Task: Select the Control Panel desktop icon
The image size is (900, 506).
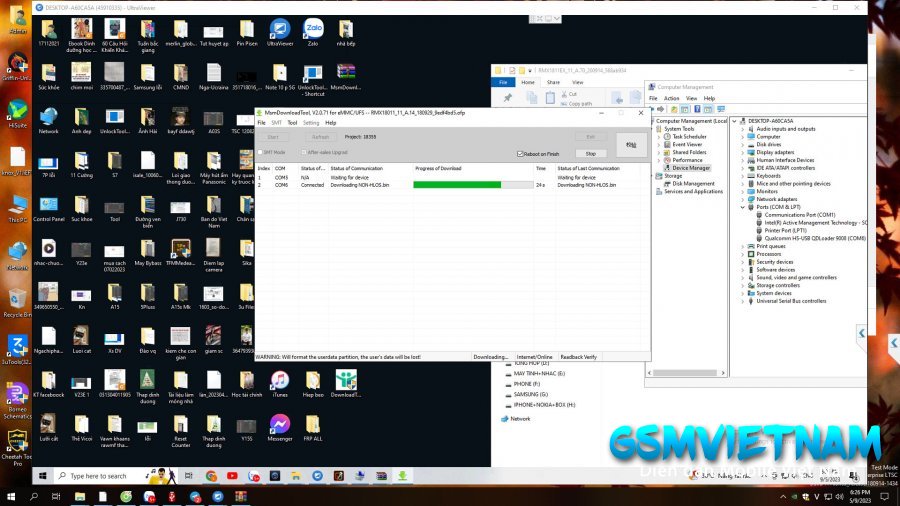Action: click(x=49, y=209)
